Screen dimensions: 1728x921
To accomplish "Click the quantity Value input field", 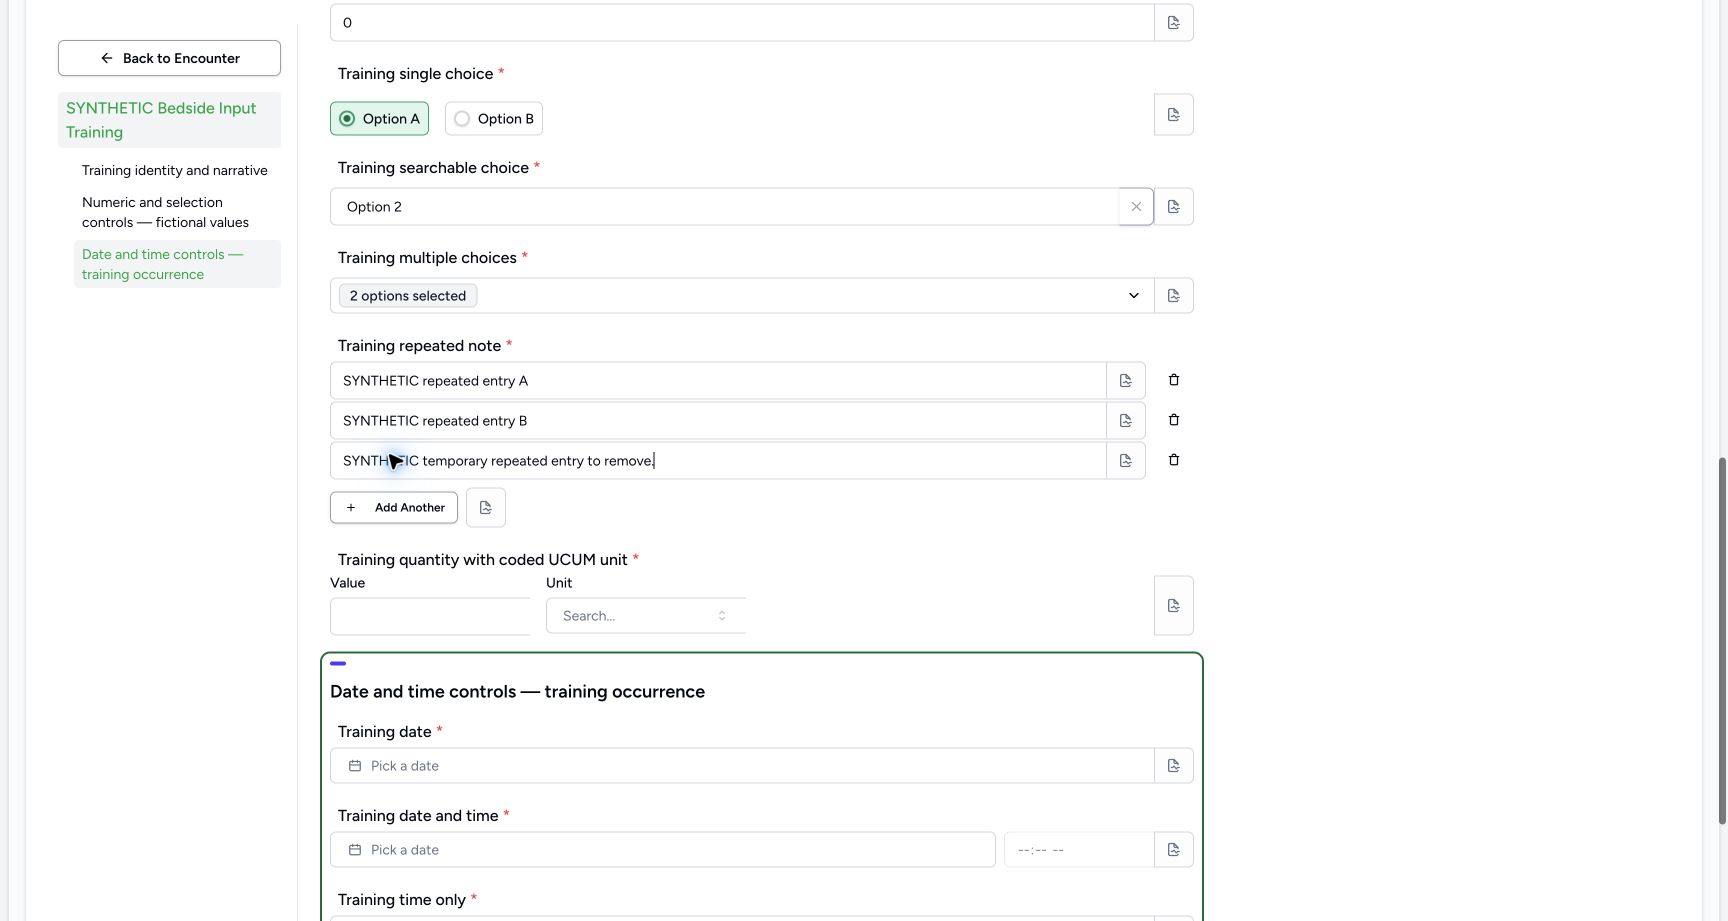I will coord(430,616).
